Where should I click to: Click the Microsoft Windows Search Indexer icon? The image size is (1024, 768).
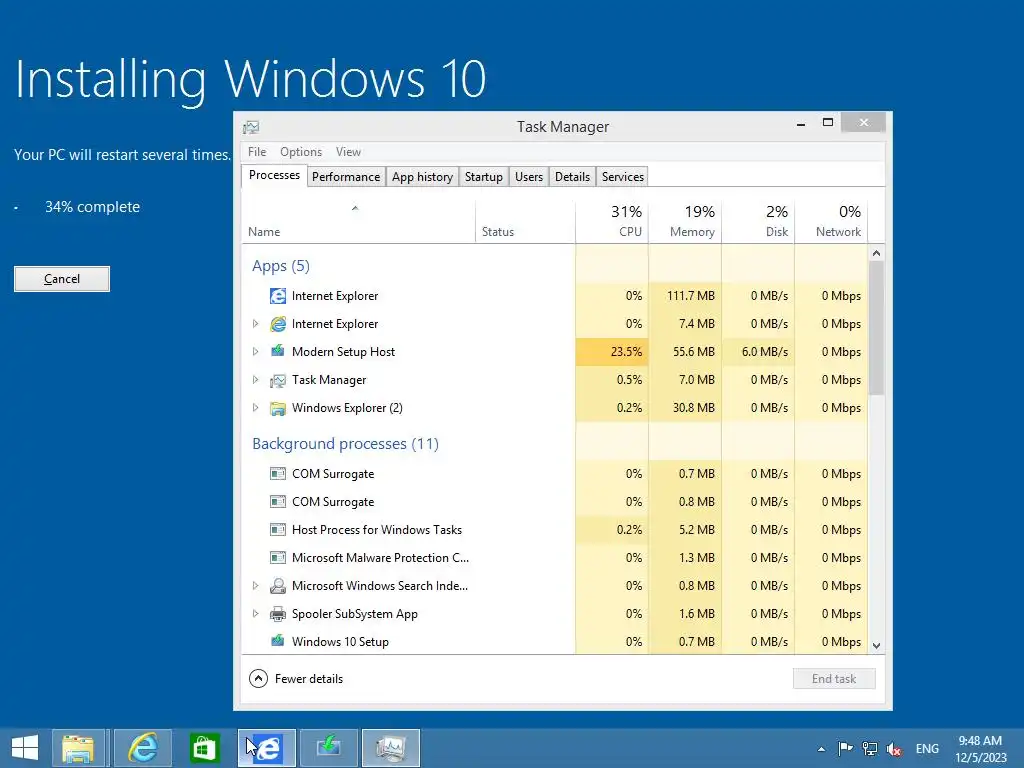point(278,586)
